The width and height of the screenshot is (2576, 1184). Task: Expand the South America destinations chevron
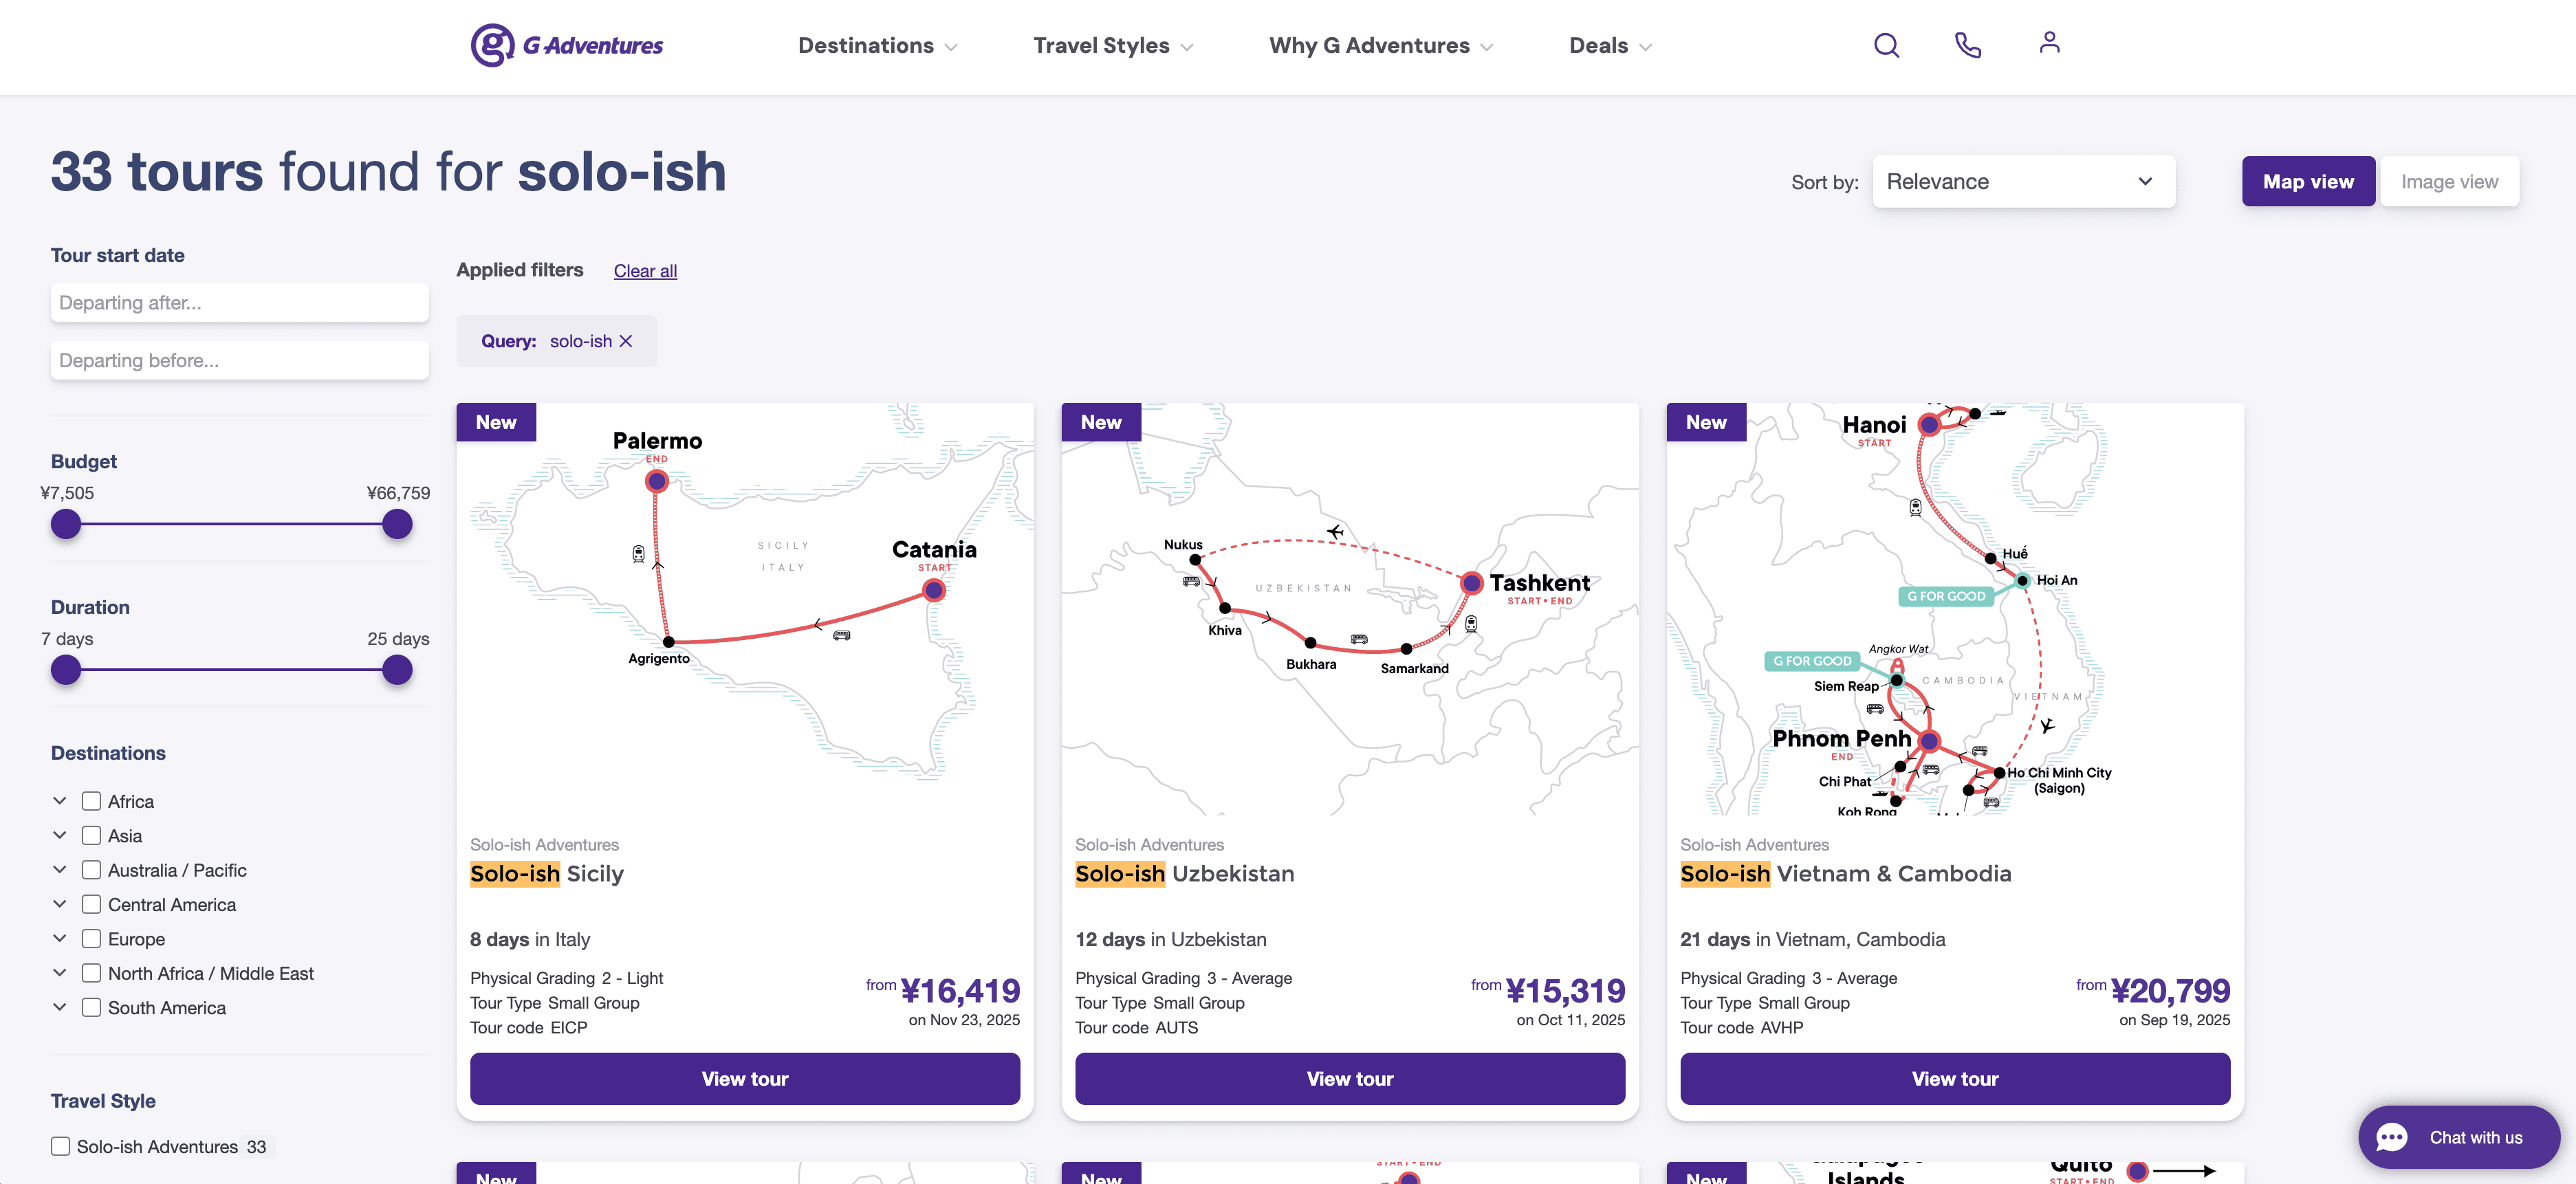[x=60, y=1007]
